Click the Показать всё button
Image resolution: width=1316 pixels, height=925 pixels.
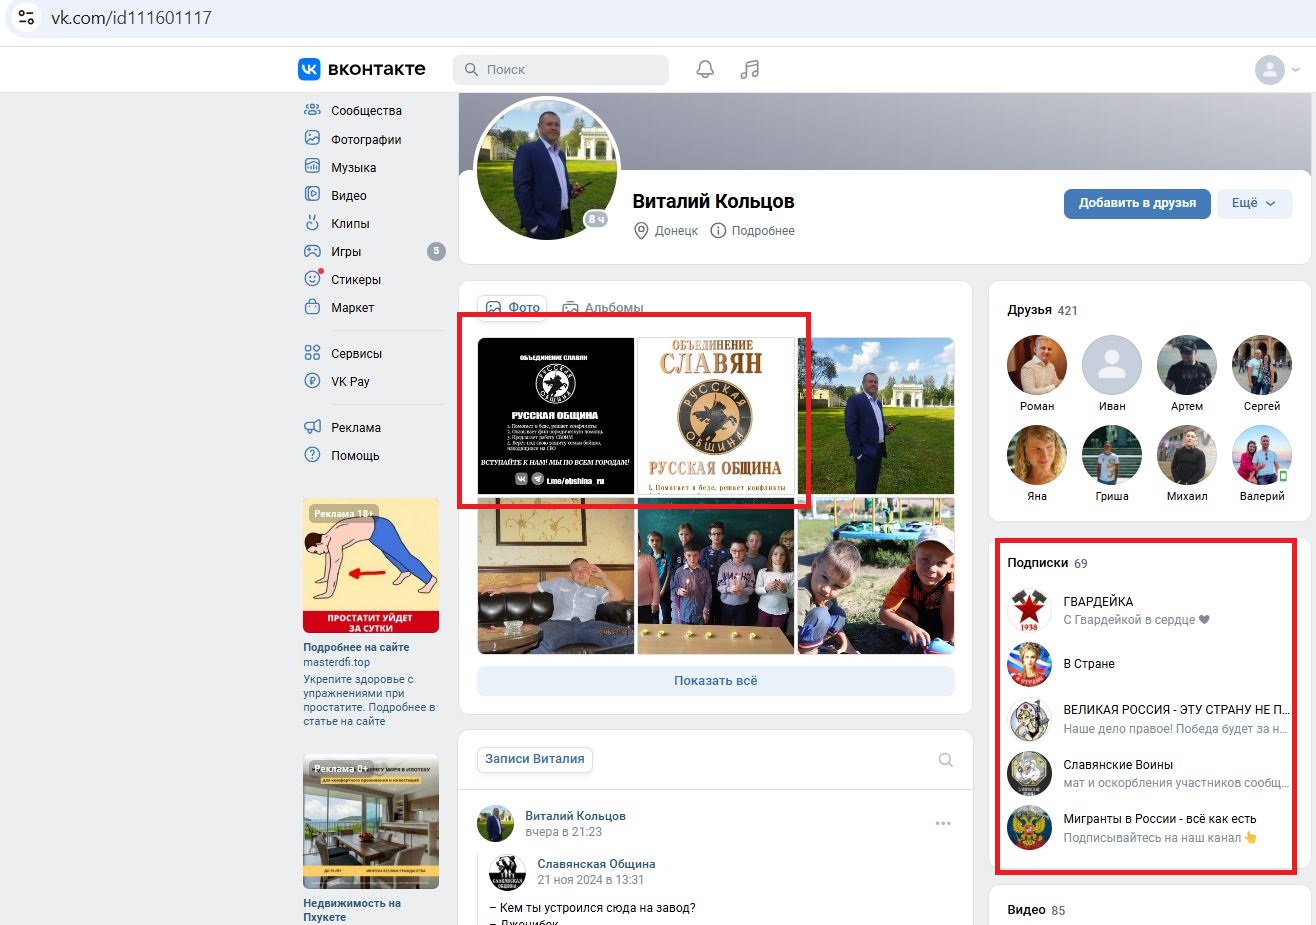tap(716, 681)
